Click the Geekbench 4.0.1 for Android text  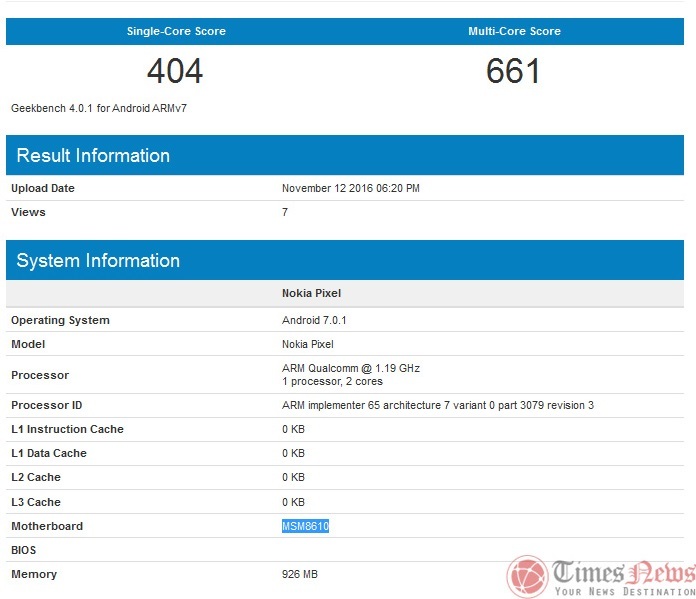(99, 107)
